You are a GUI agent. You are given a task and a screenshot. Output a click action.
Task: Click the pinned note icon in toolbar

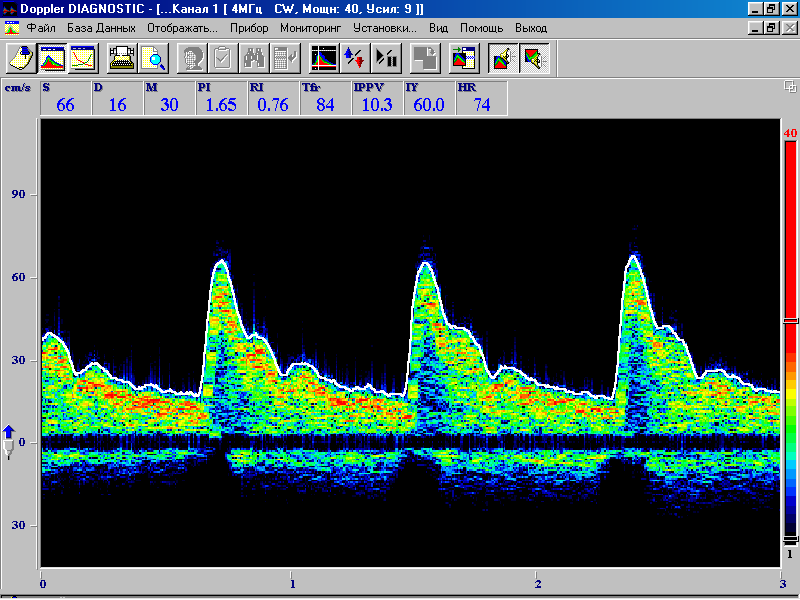[20, 59]
